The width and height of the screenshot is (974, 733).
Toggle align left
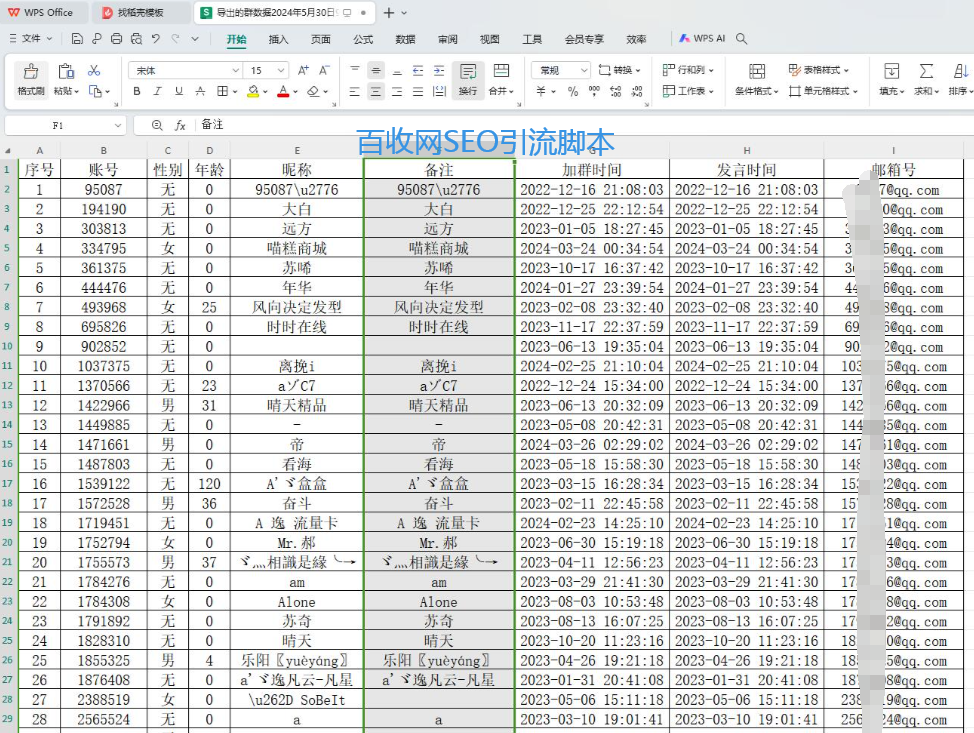(355, 91)
